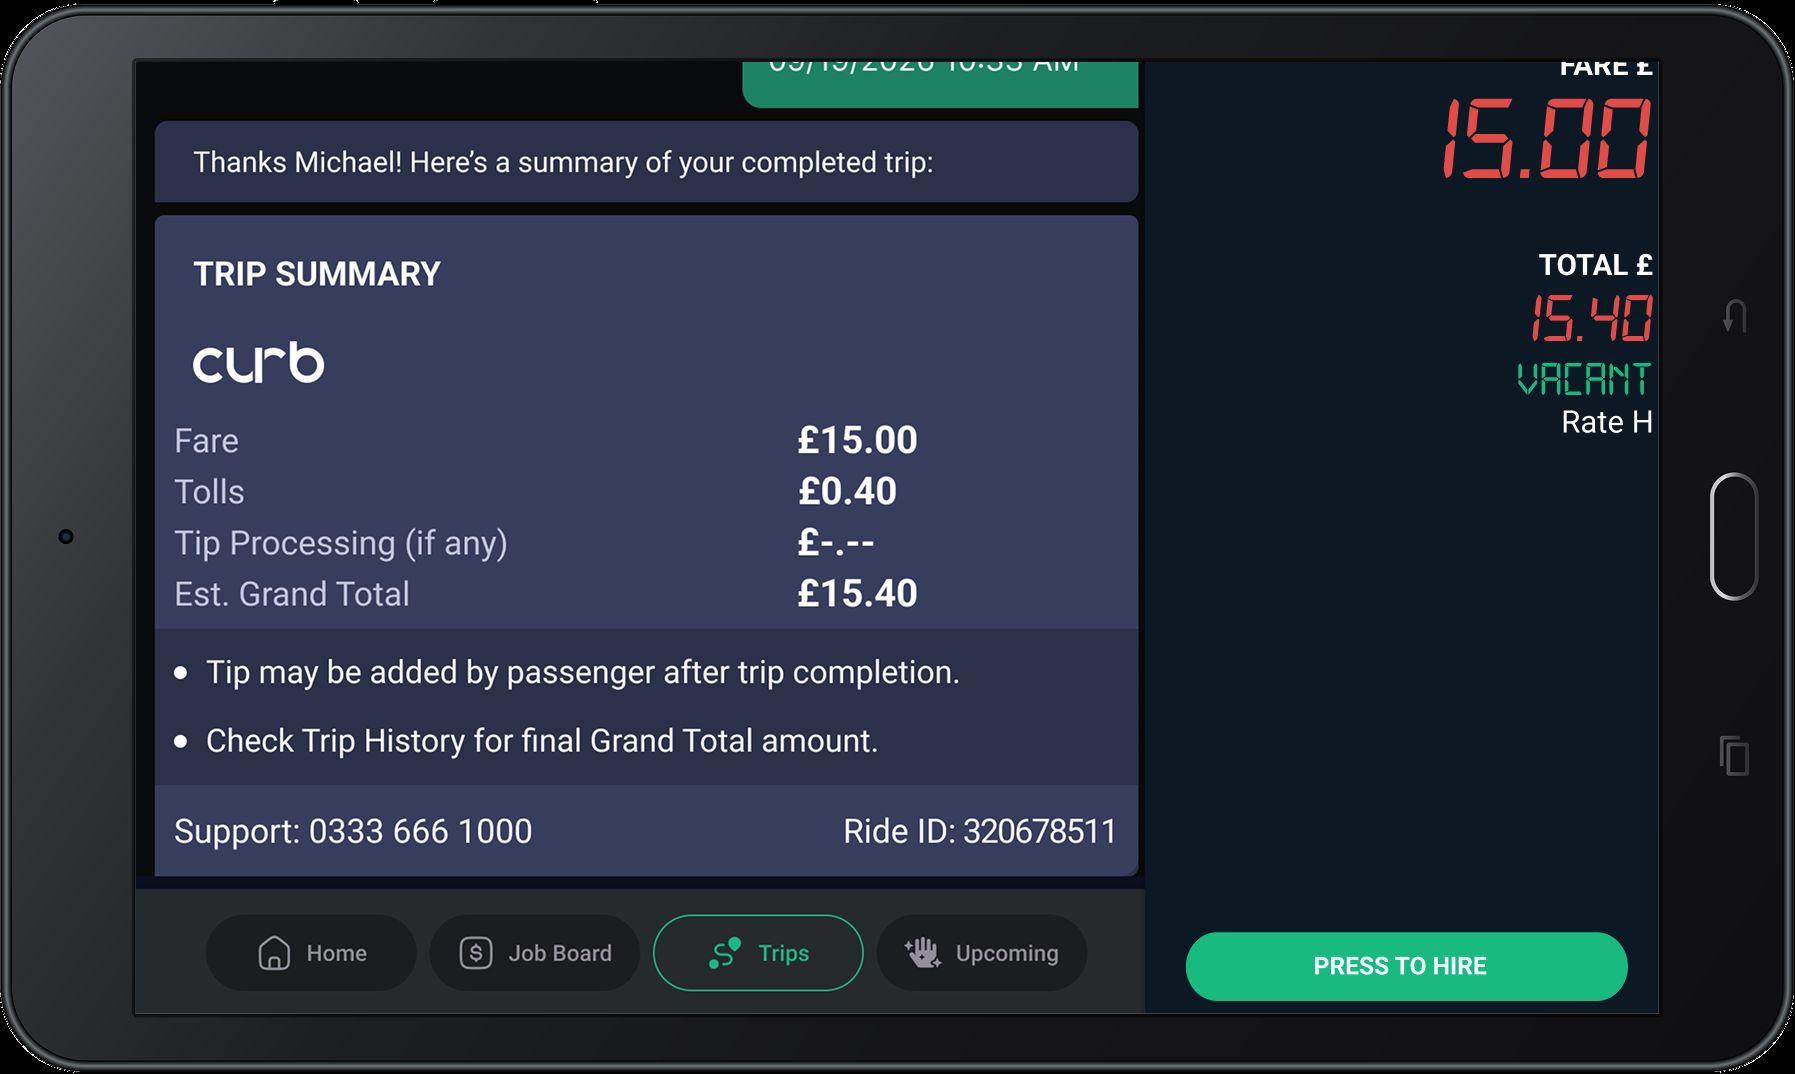Select the Trips tab label

[x=783, y=954]
